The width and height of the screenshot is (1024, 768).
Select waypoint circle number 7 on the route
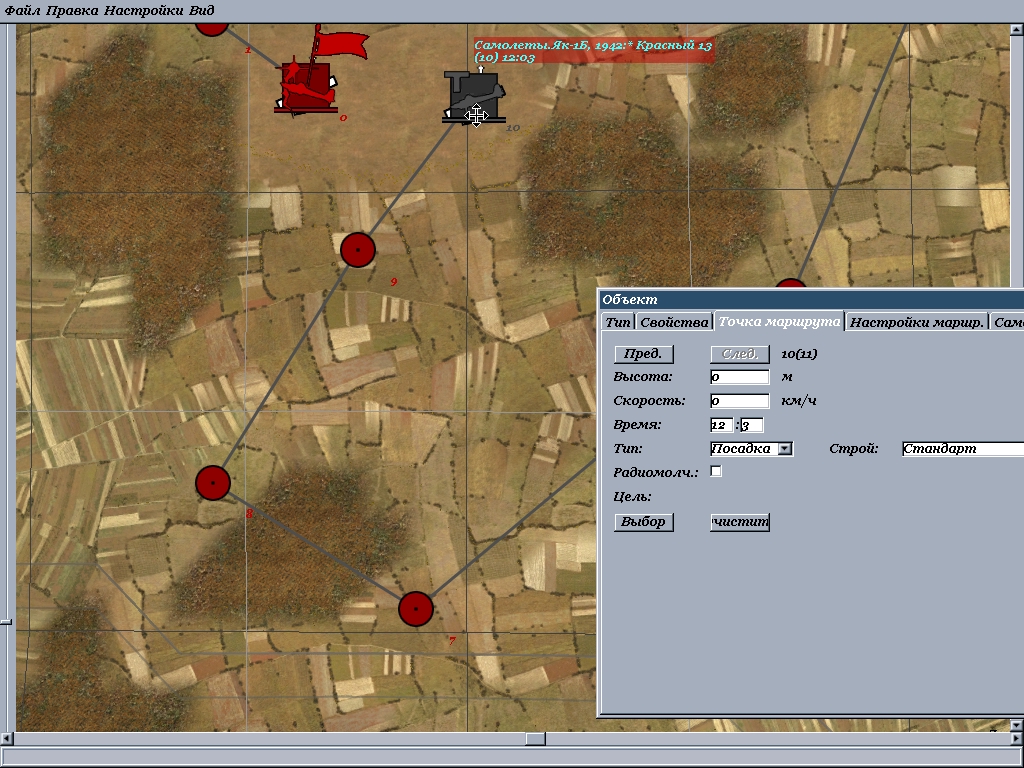(416, 609)
